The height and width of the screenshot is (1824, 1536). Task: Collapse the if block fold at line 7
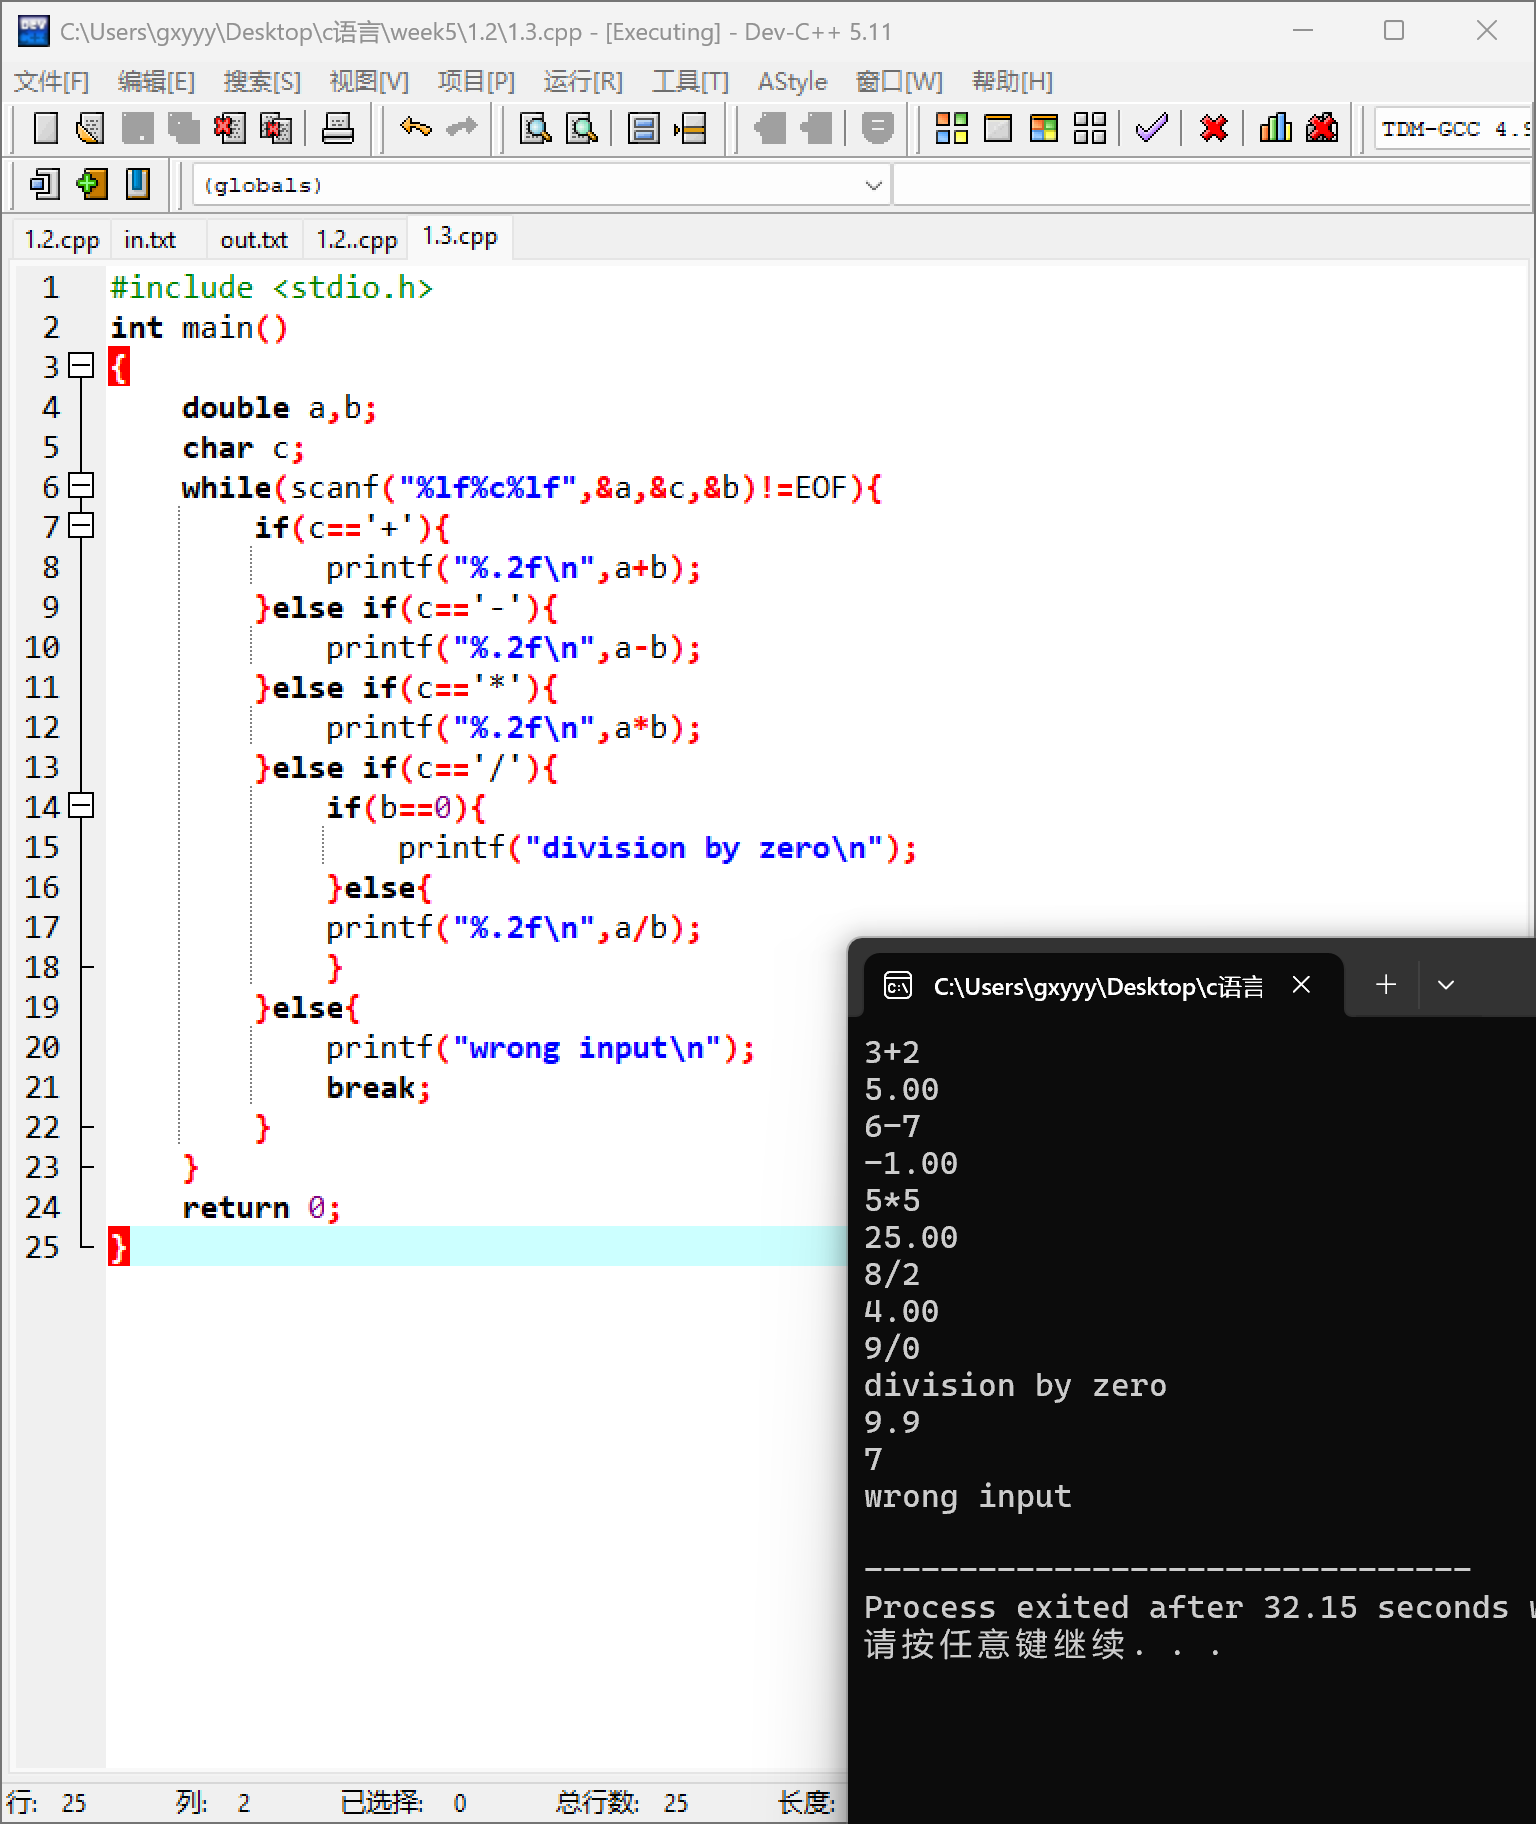(x=82, y=526)
